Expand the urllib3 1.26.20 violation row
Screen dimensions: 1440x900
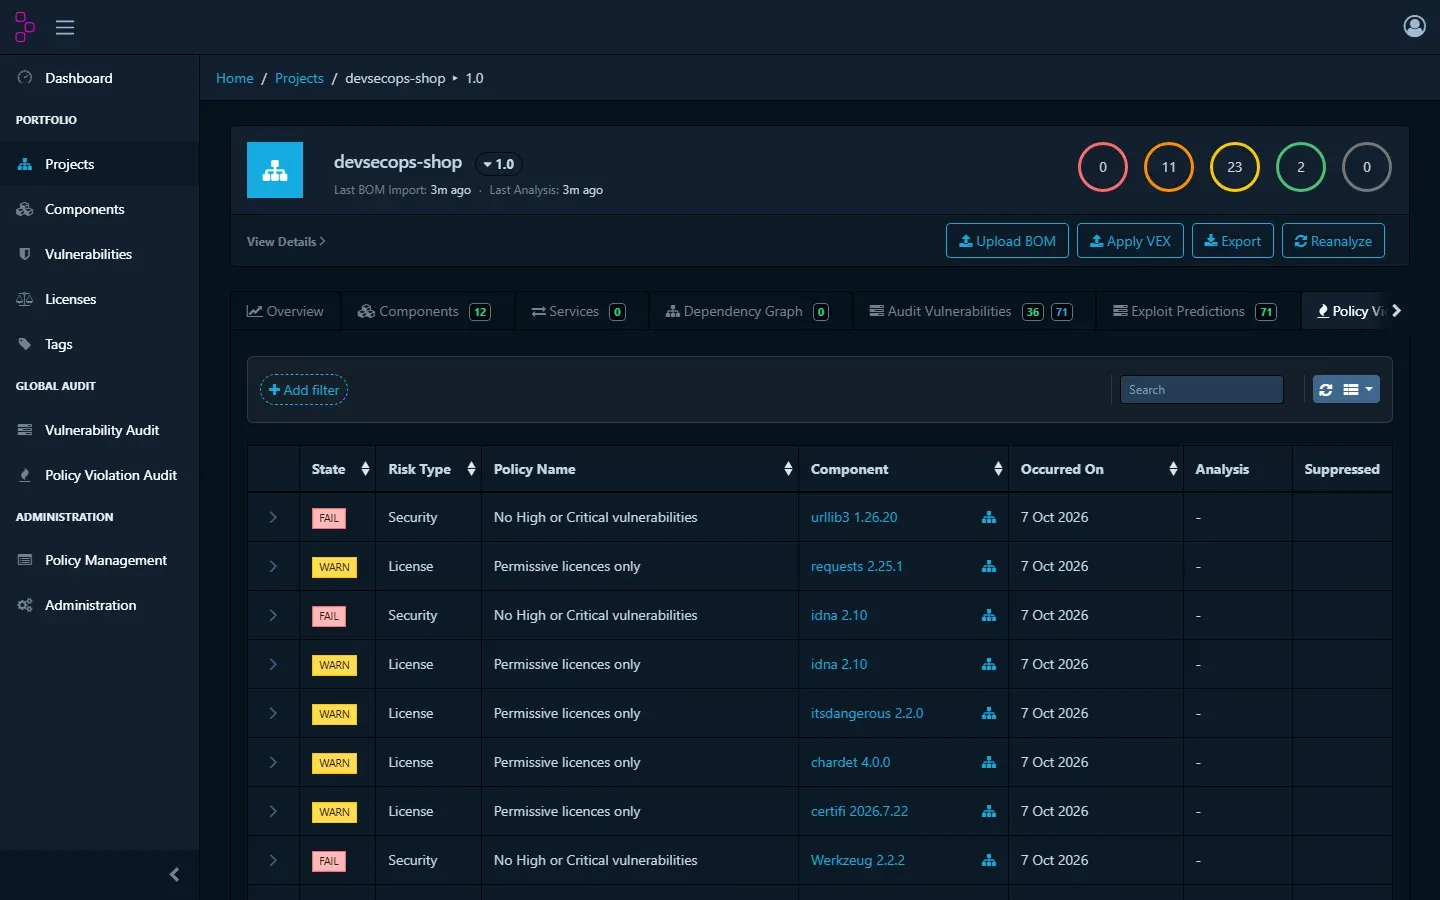click(273, 518)
